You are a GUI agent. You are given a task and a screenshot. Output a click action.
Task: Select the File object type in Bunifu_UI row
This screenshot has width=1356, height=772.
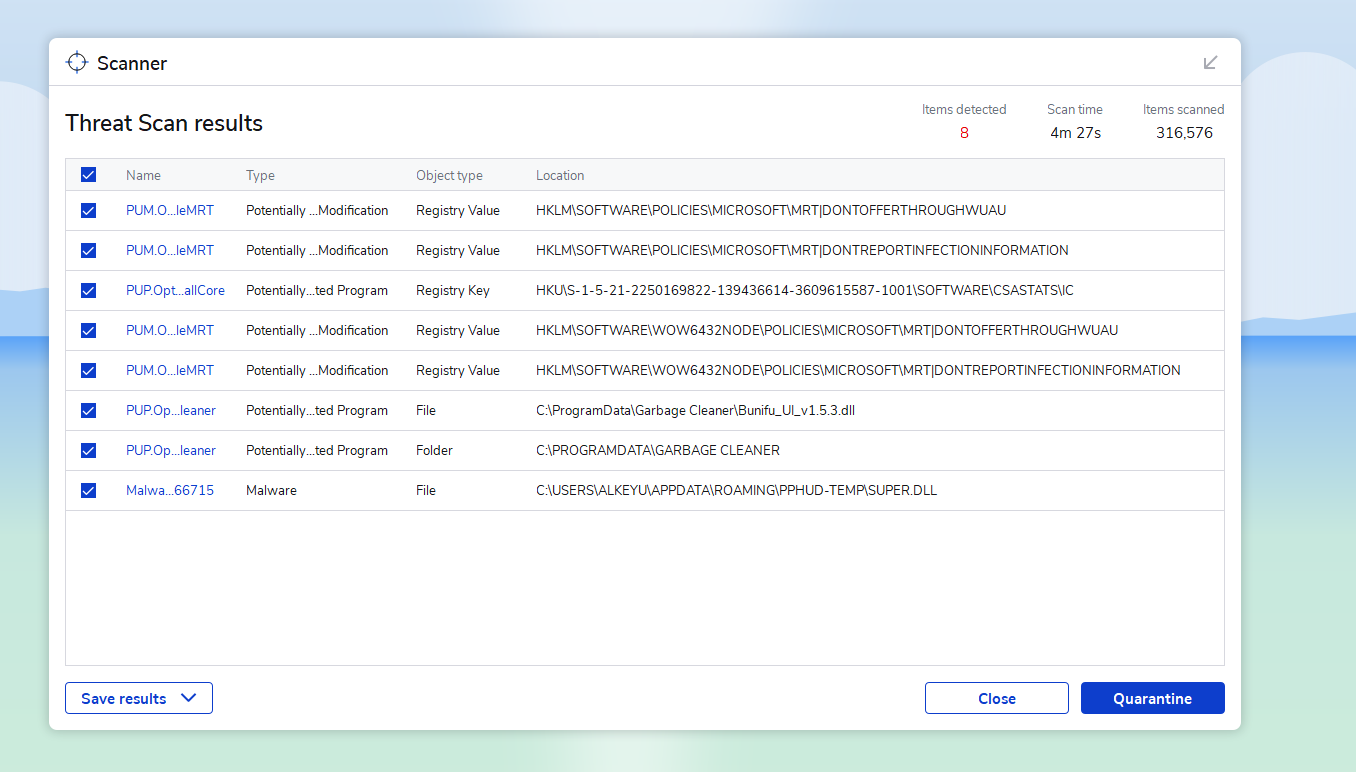coord(426,411)
